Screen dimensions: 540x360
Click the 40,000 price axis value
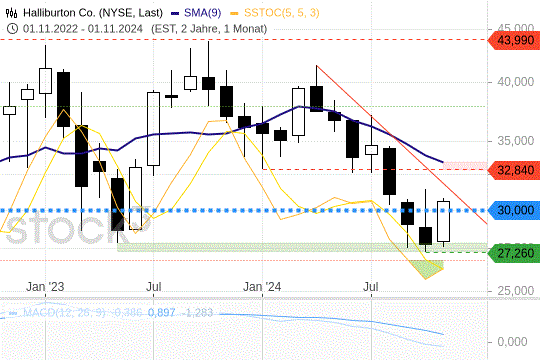click(x=516, y=82)
